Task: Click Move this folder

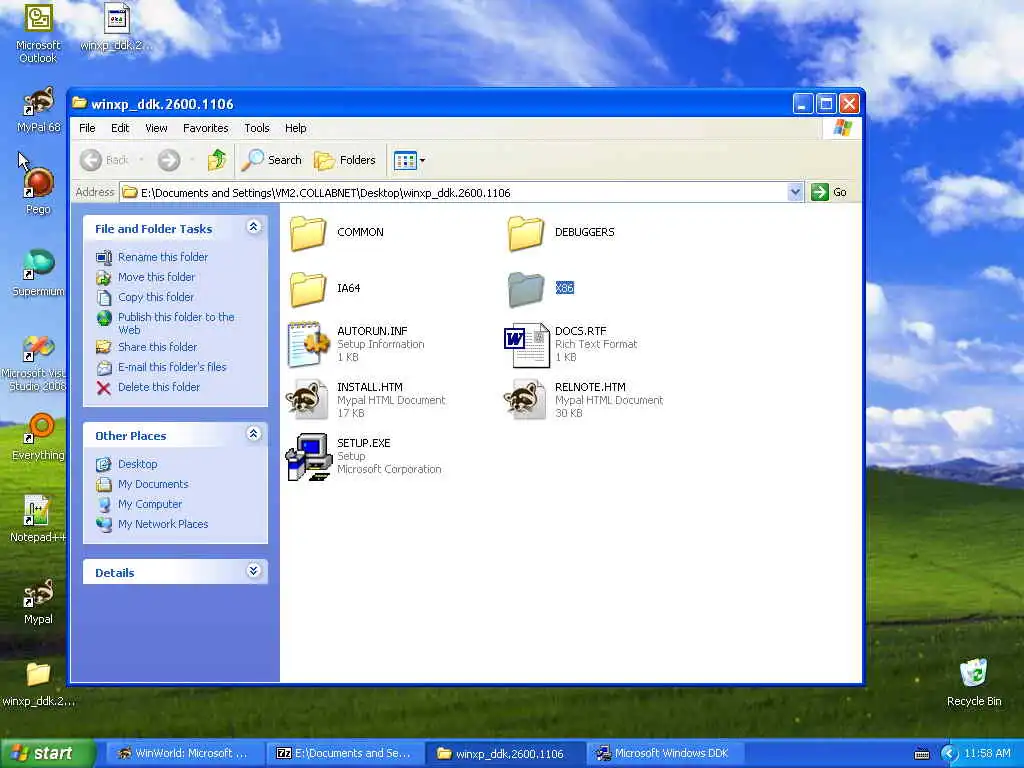Action: 156,277
